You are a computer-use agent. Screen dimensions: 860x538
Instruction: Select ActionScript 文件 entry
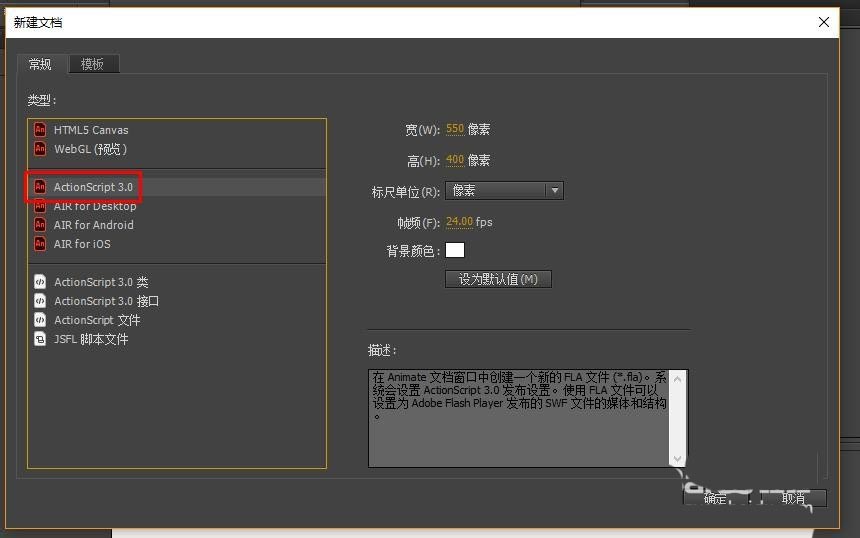click(177, 320)
